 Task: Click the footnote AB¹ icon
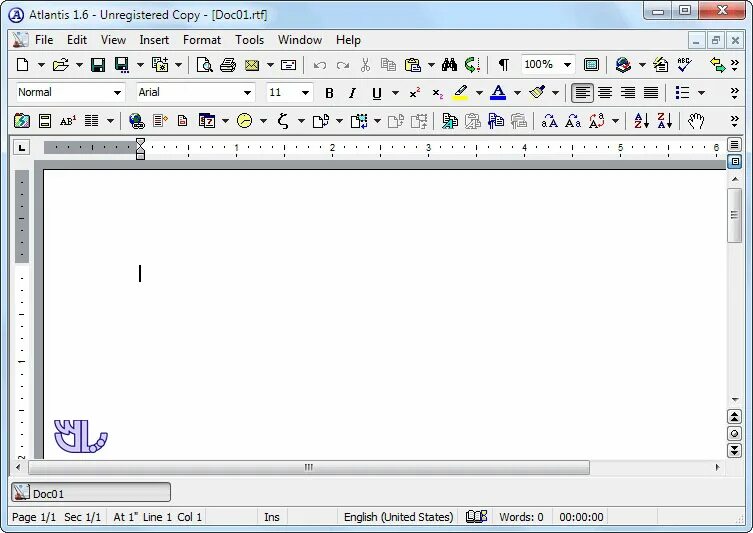click(68, 121)
